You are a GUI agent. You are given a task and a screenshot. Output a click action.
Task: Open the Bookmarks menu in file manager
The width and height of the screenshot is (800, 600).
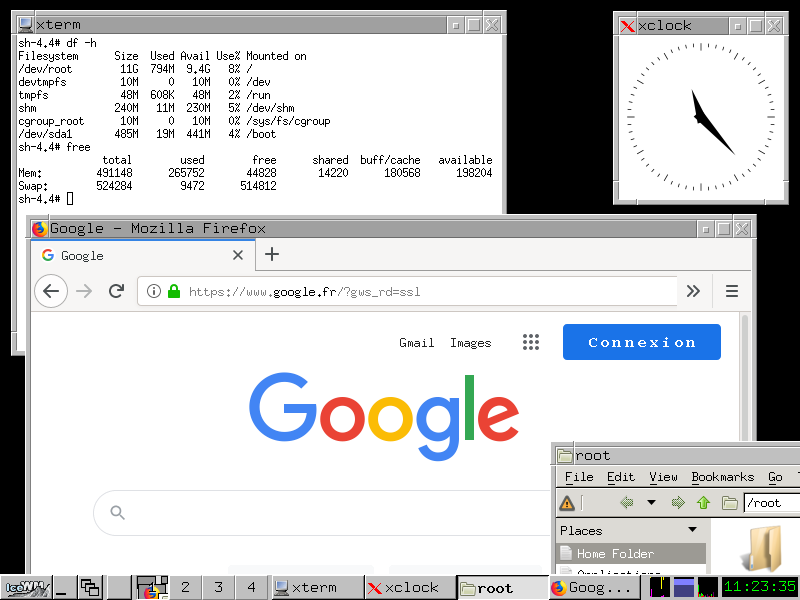723,477
